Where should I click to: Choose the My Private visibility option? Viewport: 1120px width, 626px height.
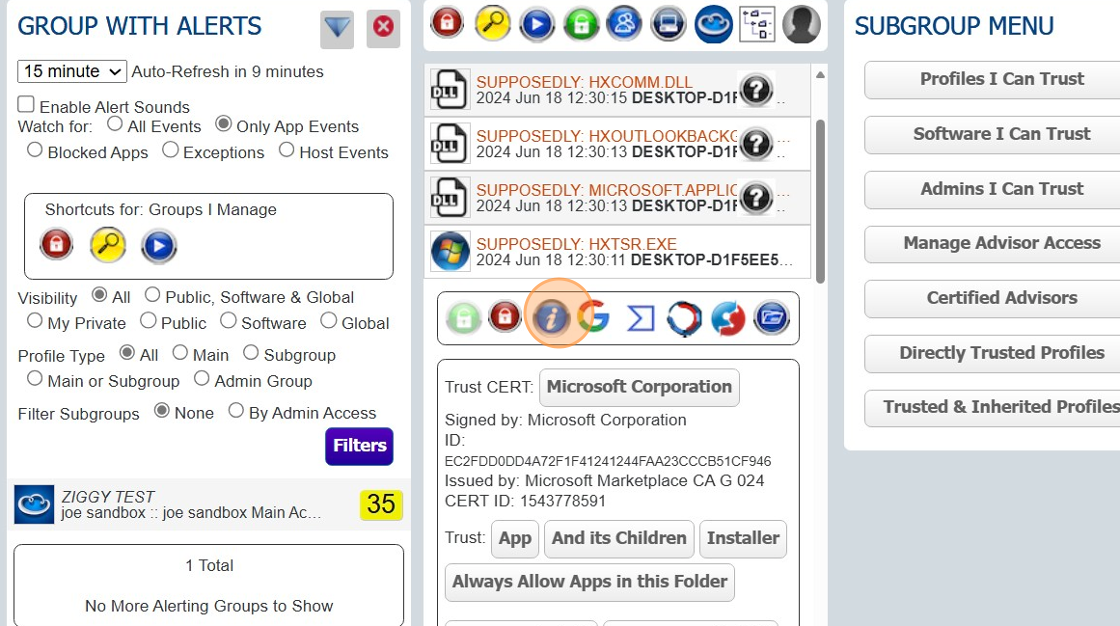(x=33, y=323)
